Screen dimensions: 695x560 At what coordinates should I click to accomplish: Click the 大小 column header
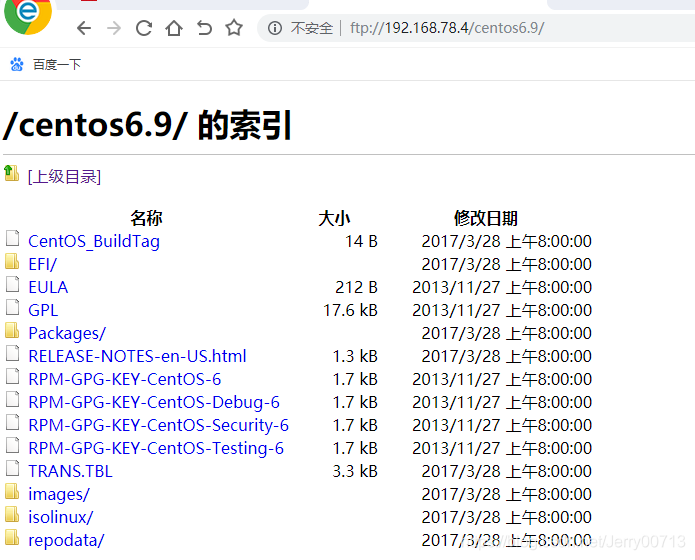pos(334,218)
